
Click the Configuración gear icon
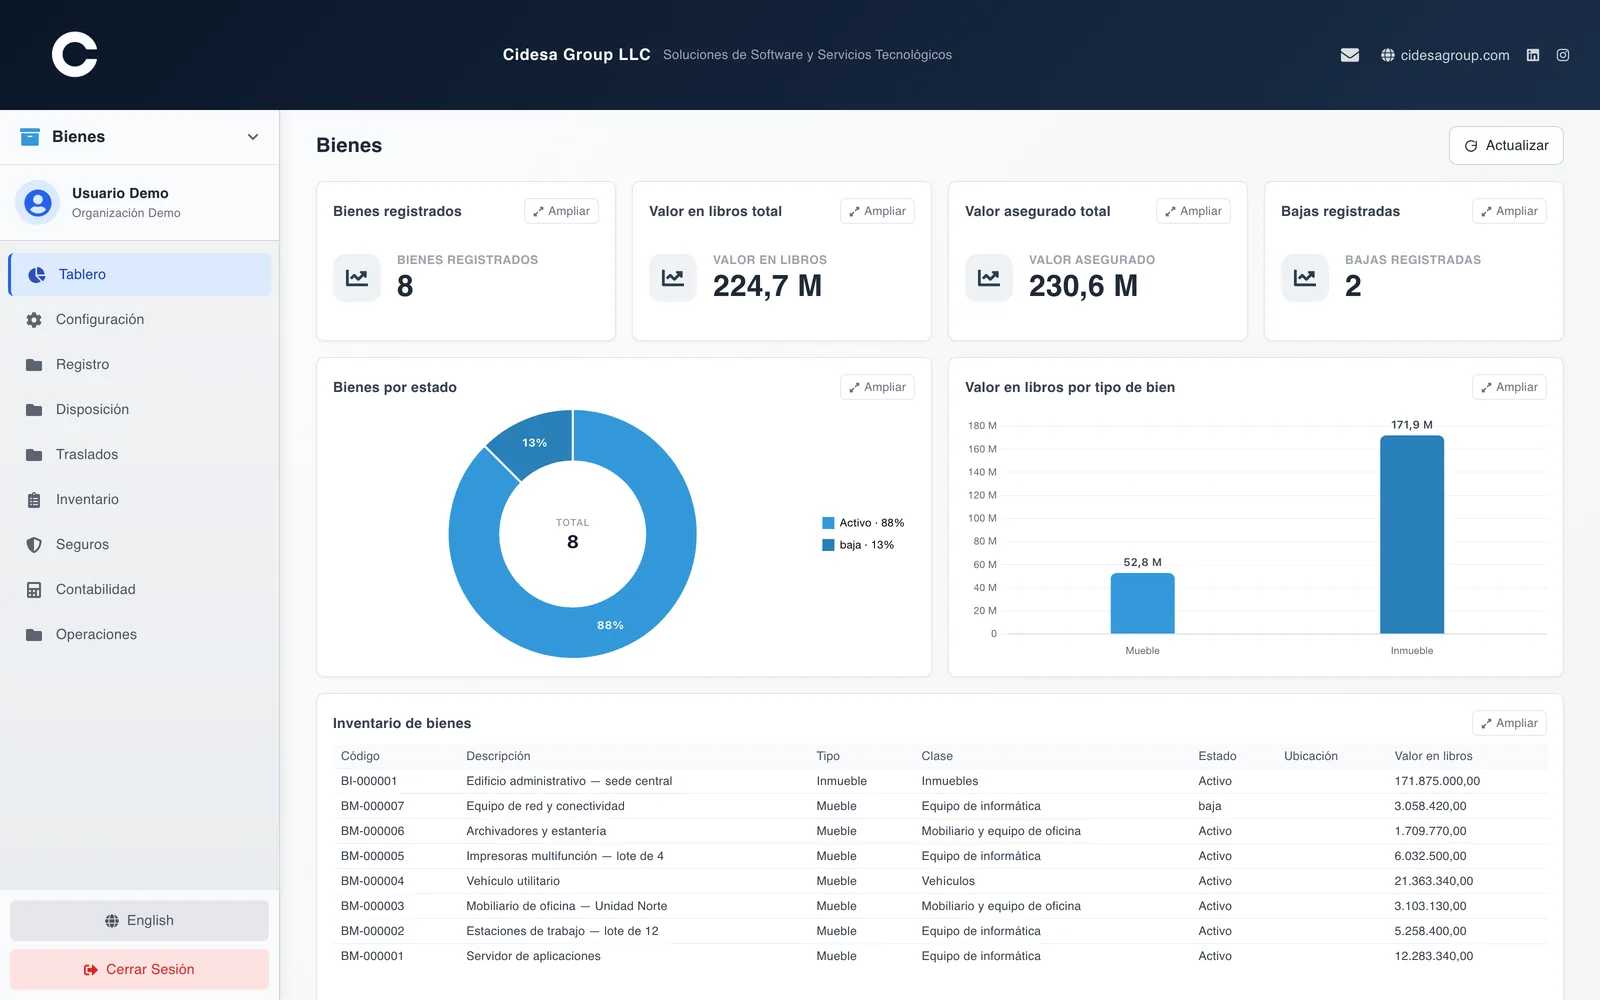[x=34, y=320]
